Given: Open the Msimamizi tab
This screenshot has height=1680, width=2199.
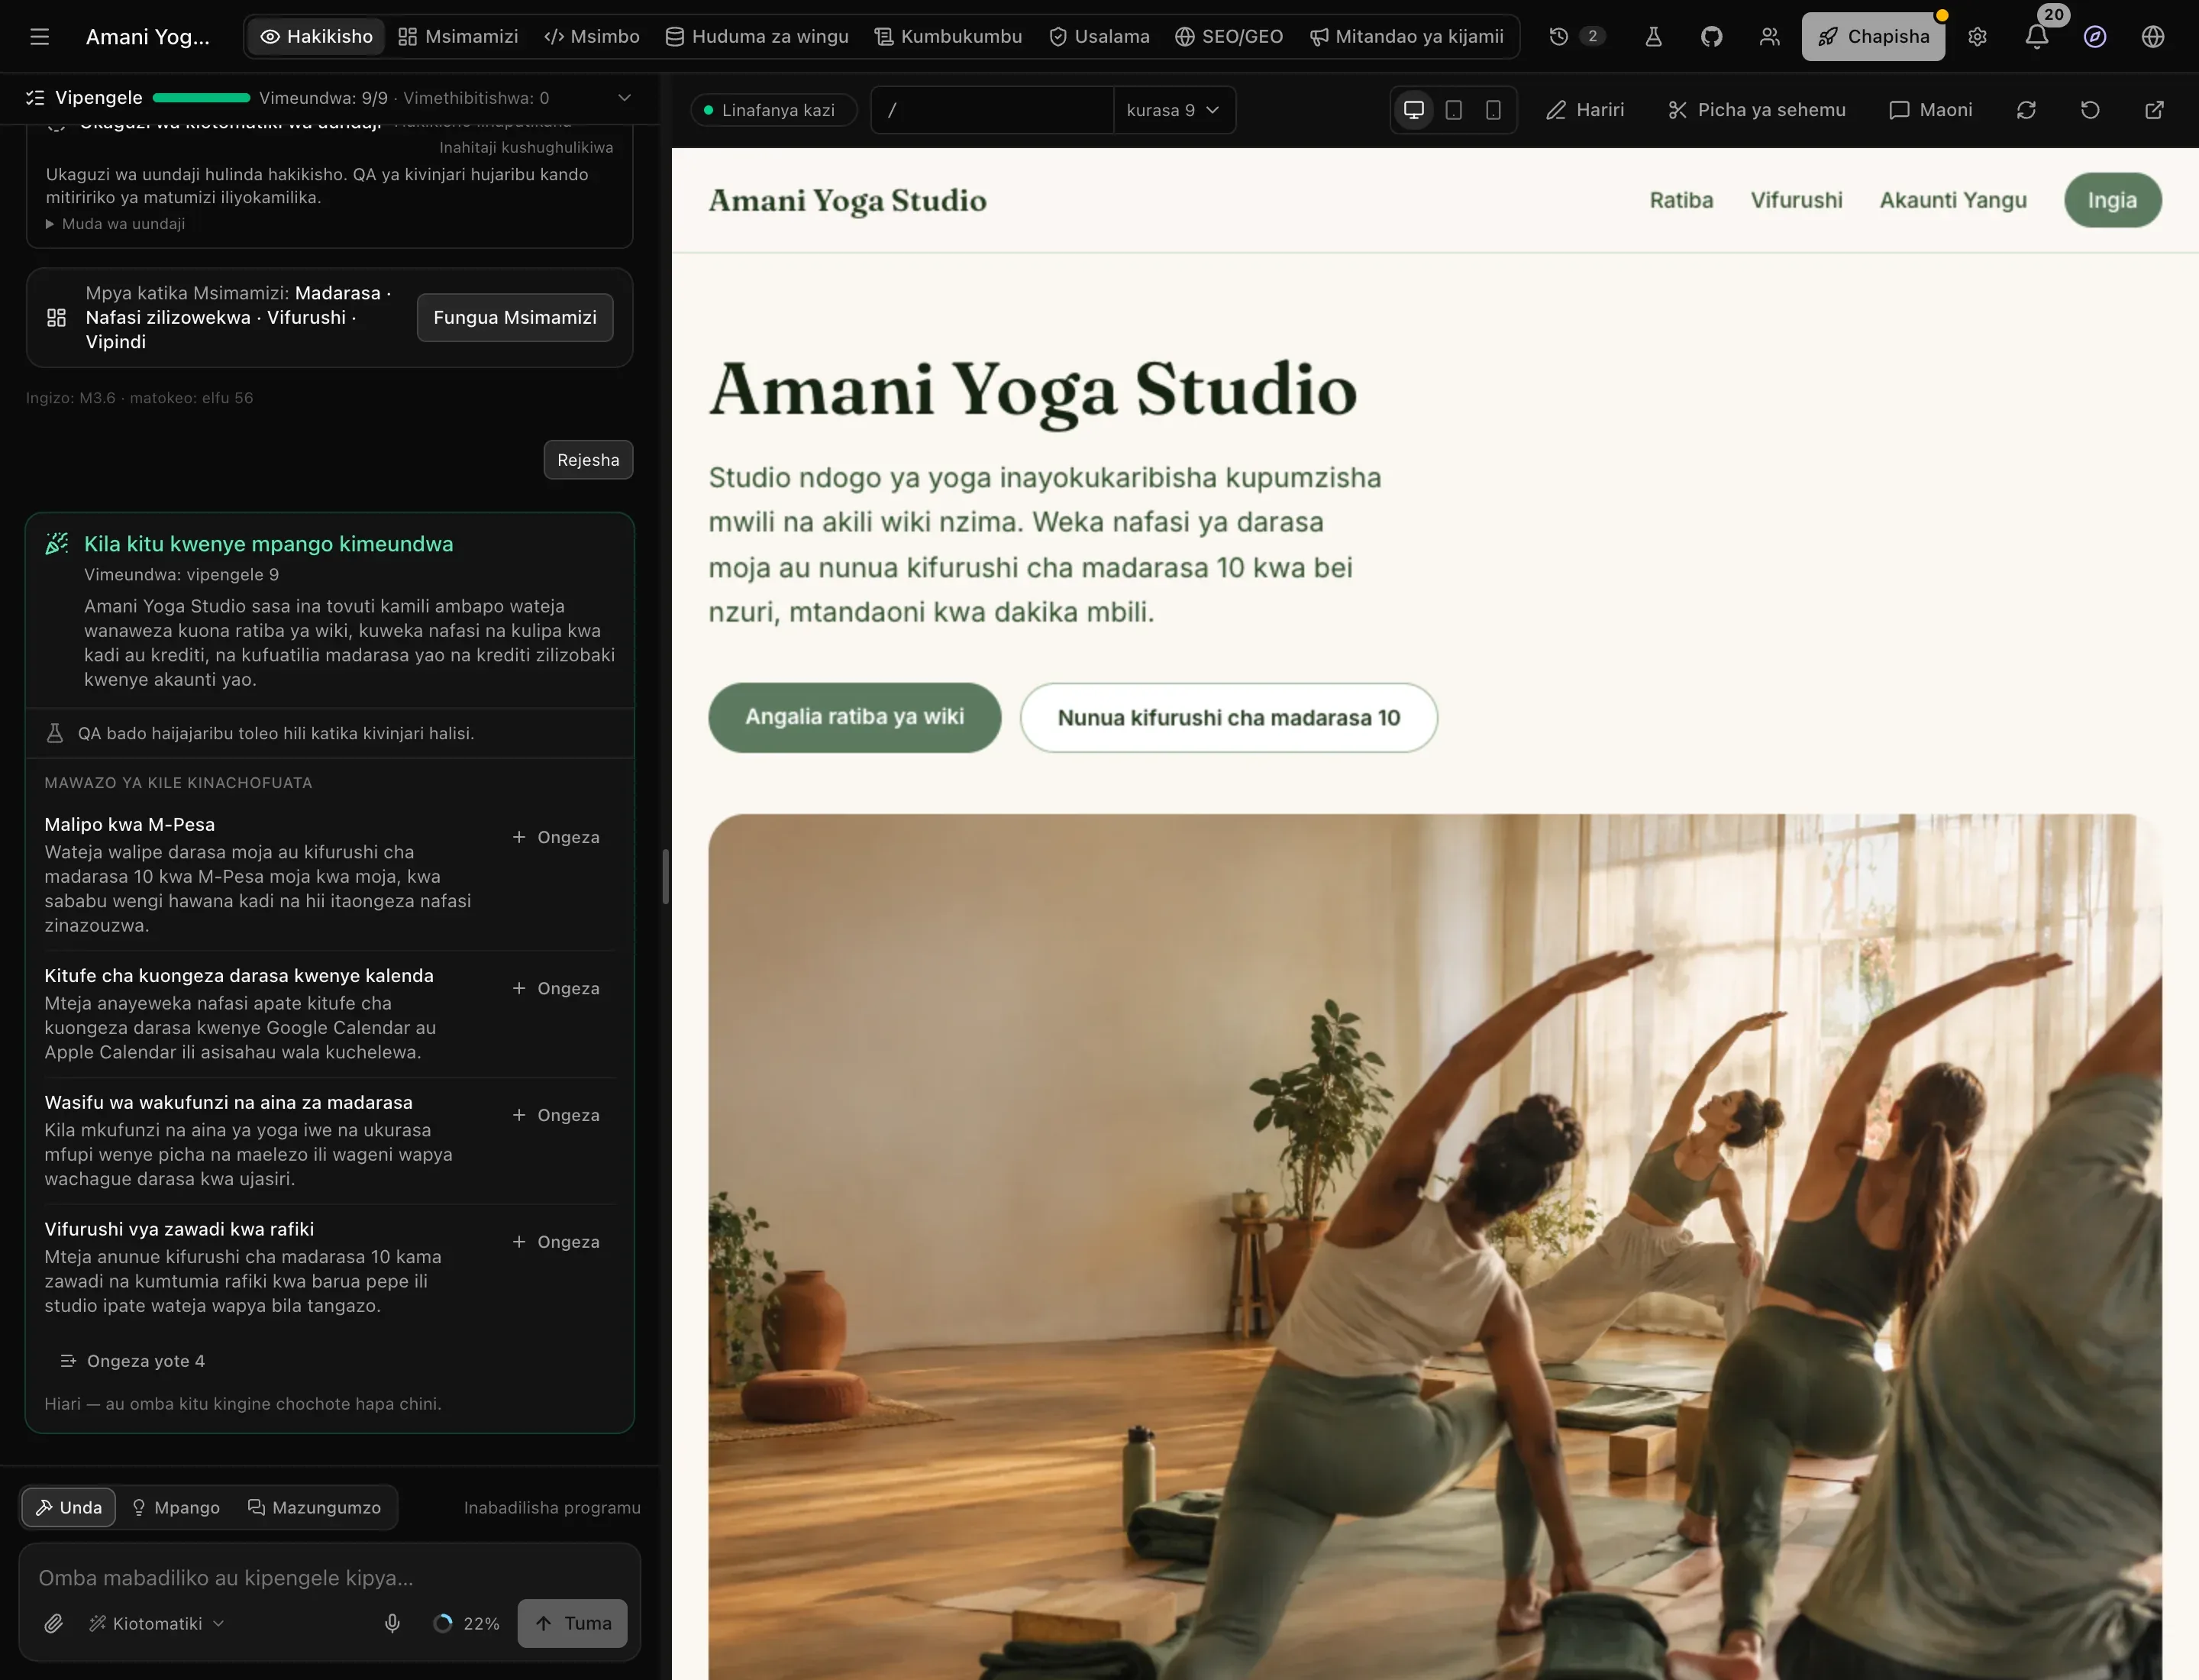Looking at the screenshot, I should pyautogui.click(x=458, y=37).
